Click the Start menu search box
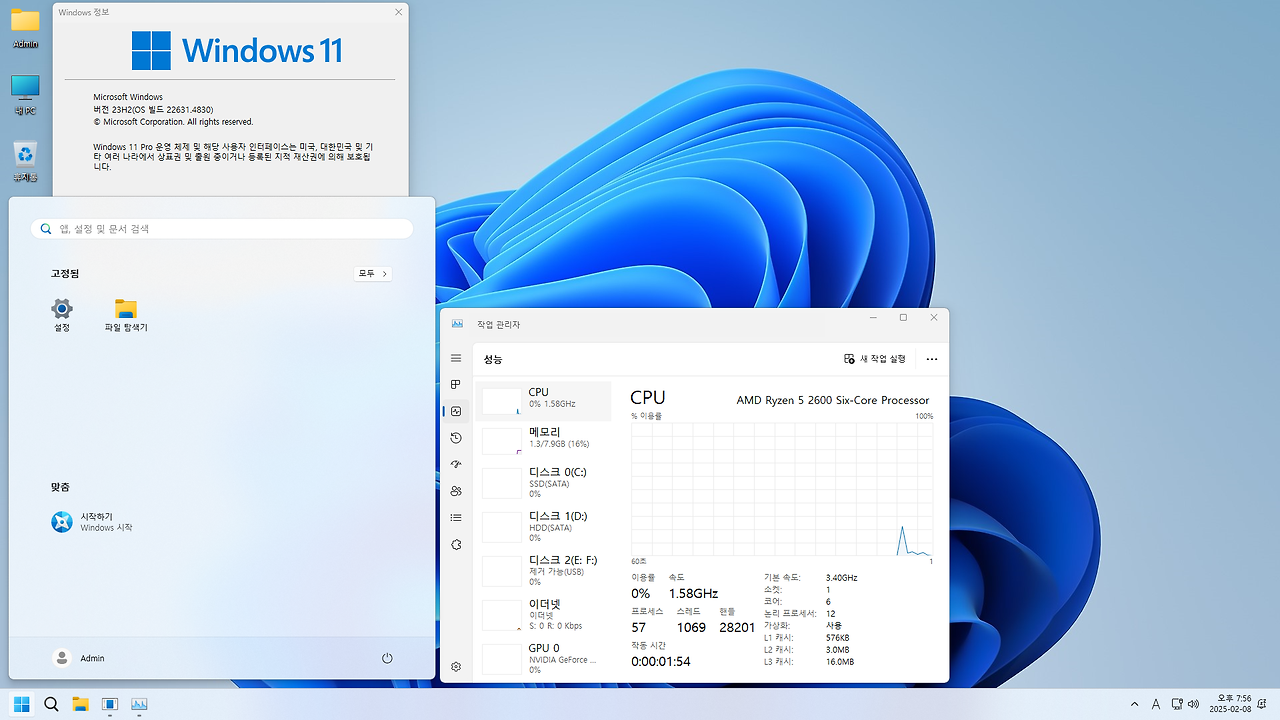The width and height of the screenshot is (1280, 720). (x=222, y=229)
